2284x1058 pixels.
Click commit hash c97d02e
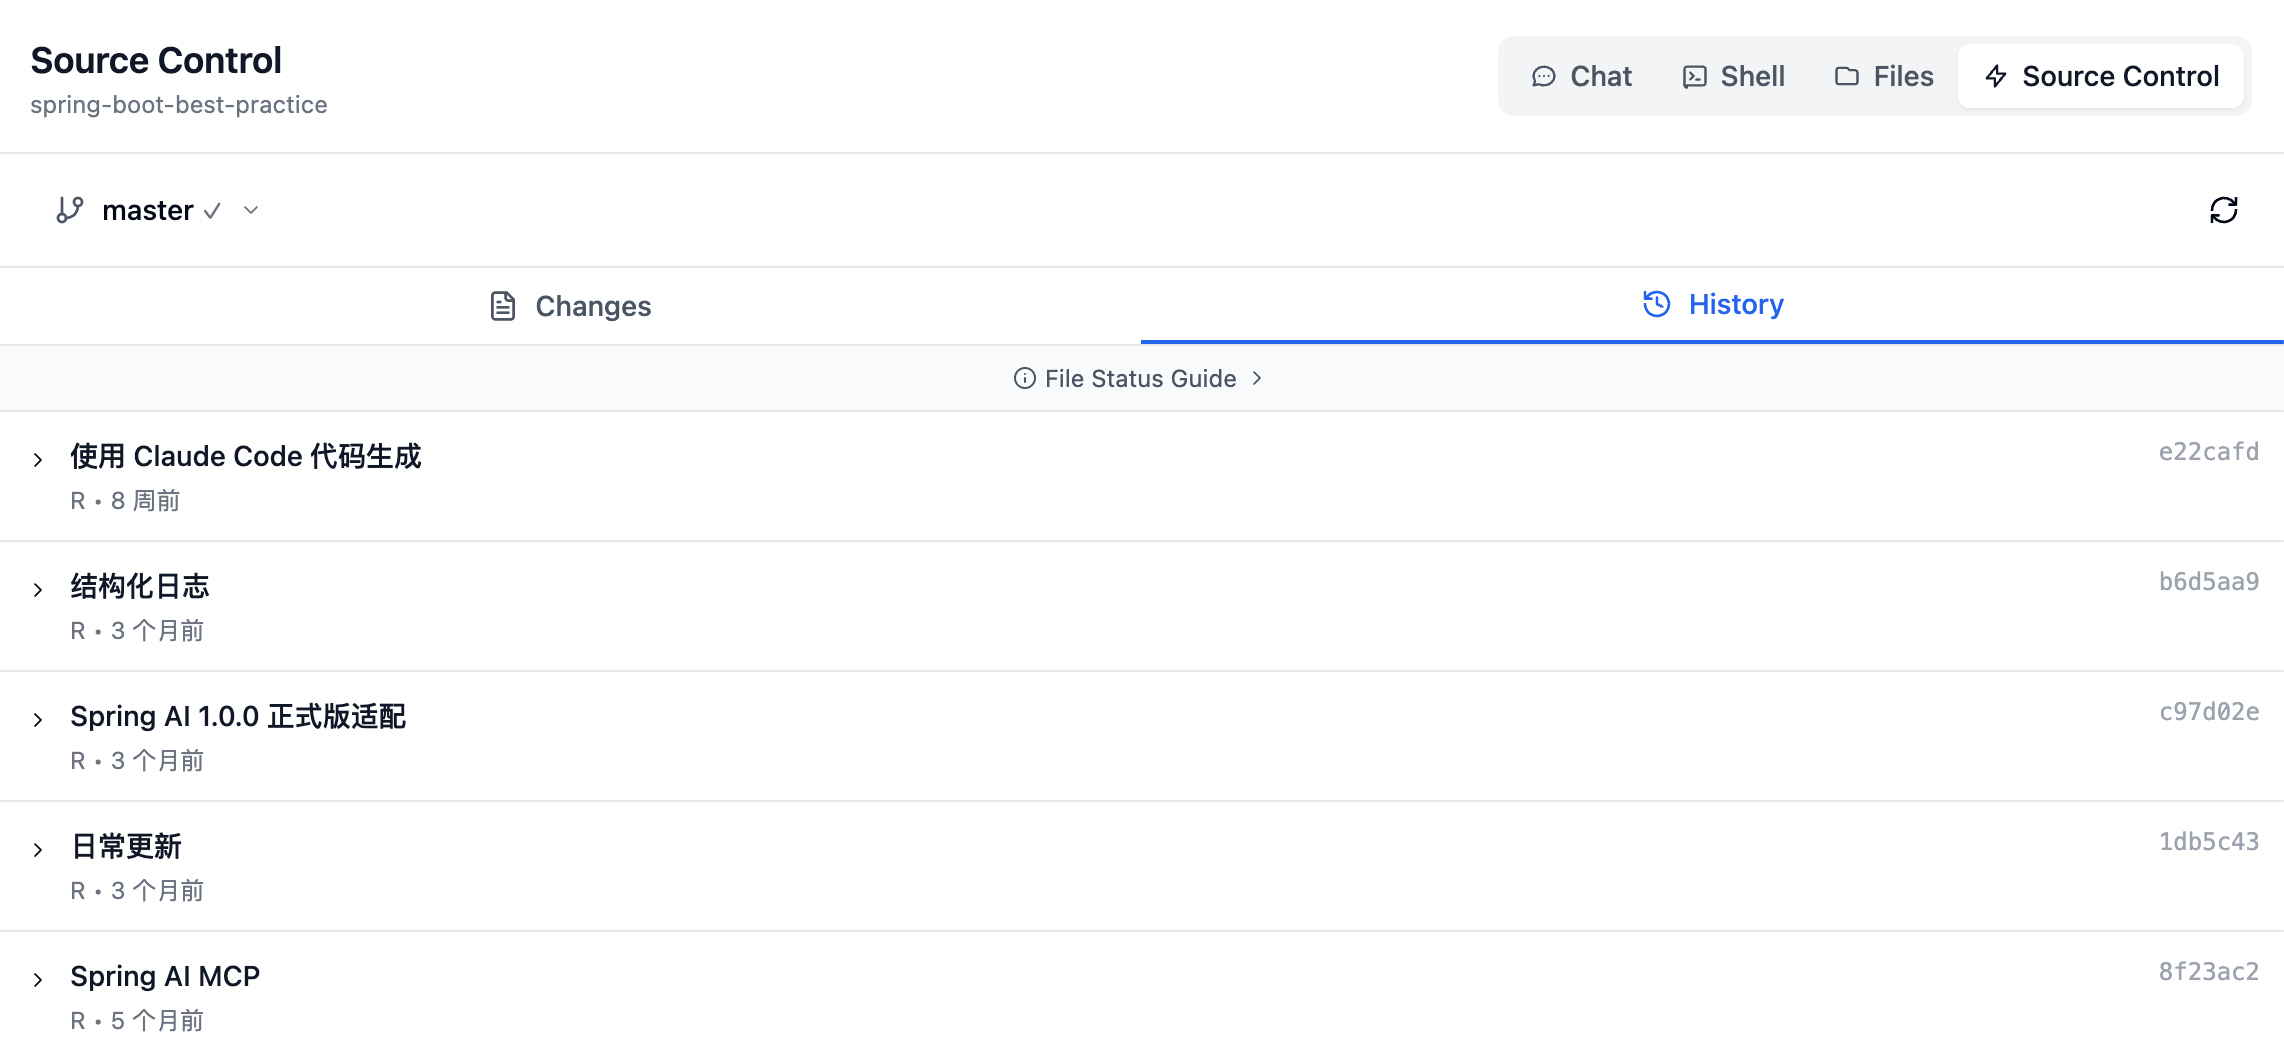[x=2208, y=712]
